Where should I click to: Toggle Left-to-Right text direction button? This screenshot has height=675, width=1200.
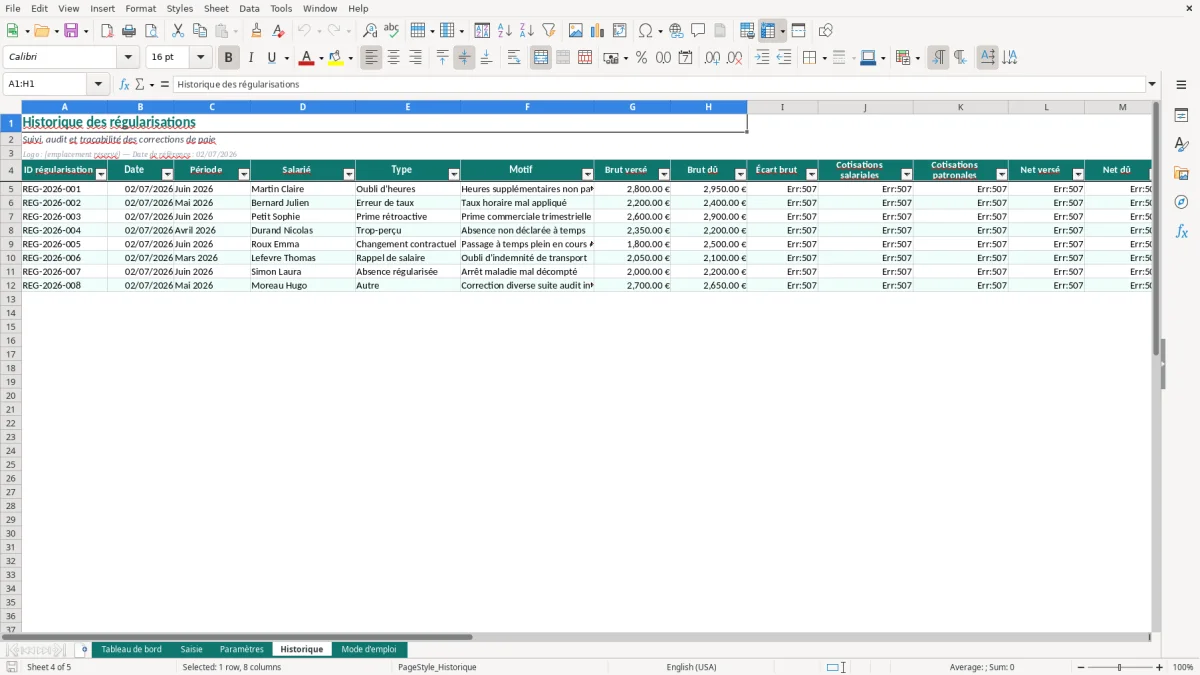point(938,58)
